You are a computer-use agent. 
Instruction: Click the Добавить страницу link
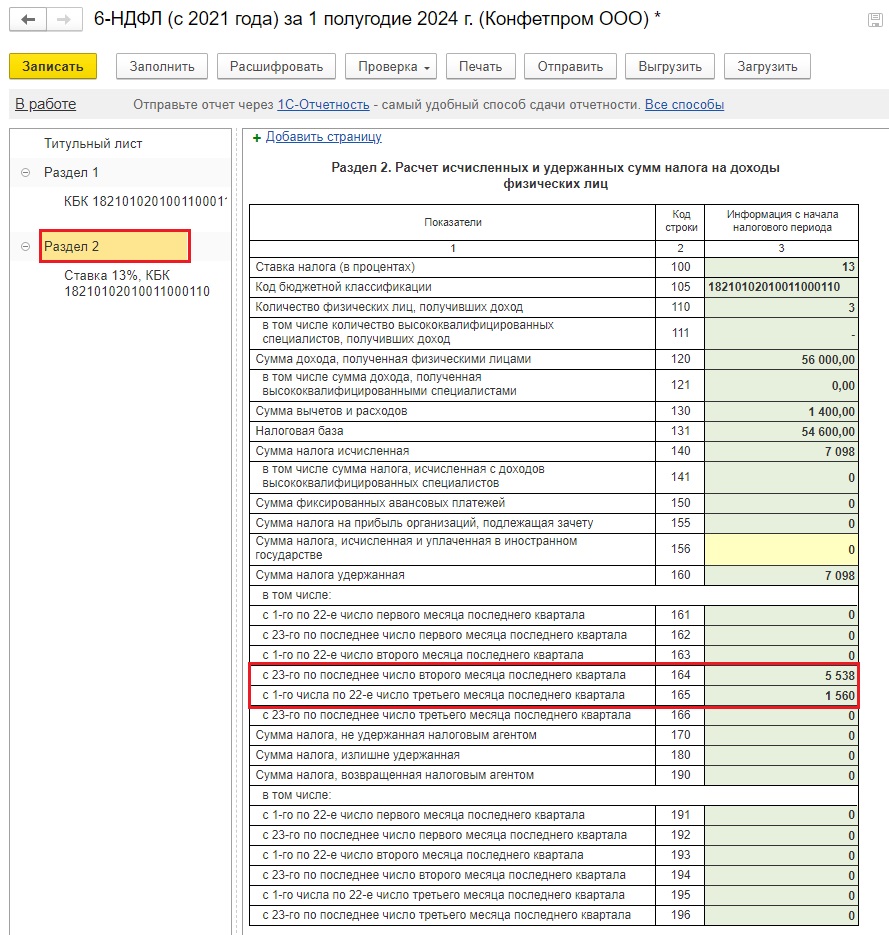tap(324, 137)
